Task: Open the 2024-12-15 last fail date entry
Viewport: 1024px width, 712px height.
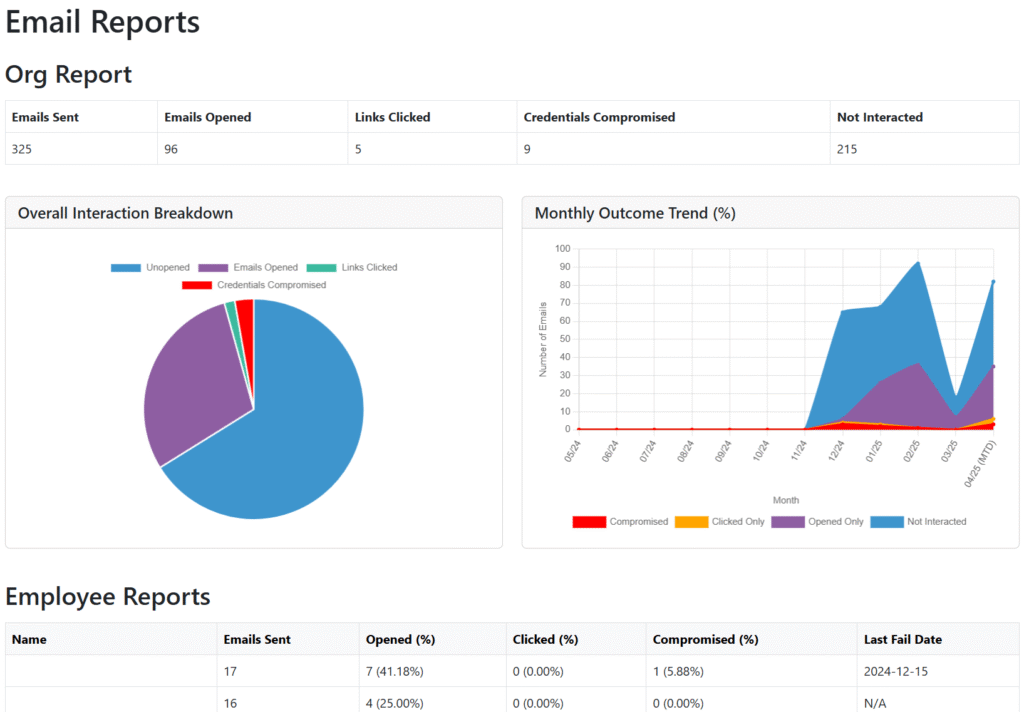Action: coord(898,671)
